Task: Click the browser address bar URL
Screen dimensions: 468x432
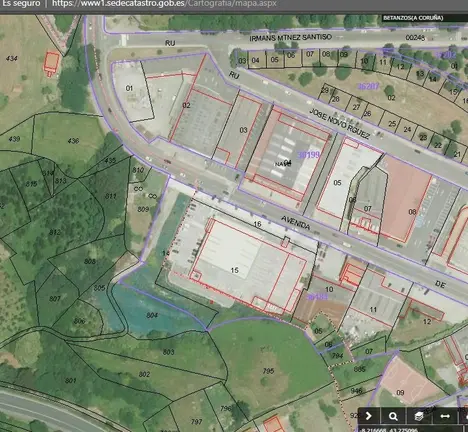Action: [x=164, y=4]
